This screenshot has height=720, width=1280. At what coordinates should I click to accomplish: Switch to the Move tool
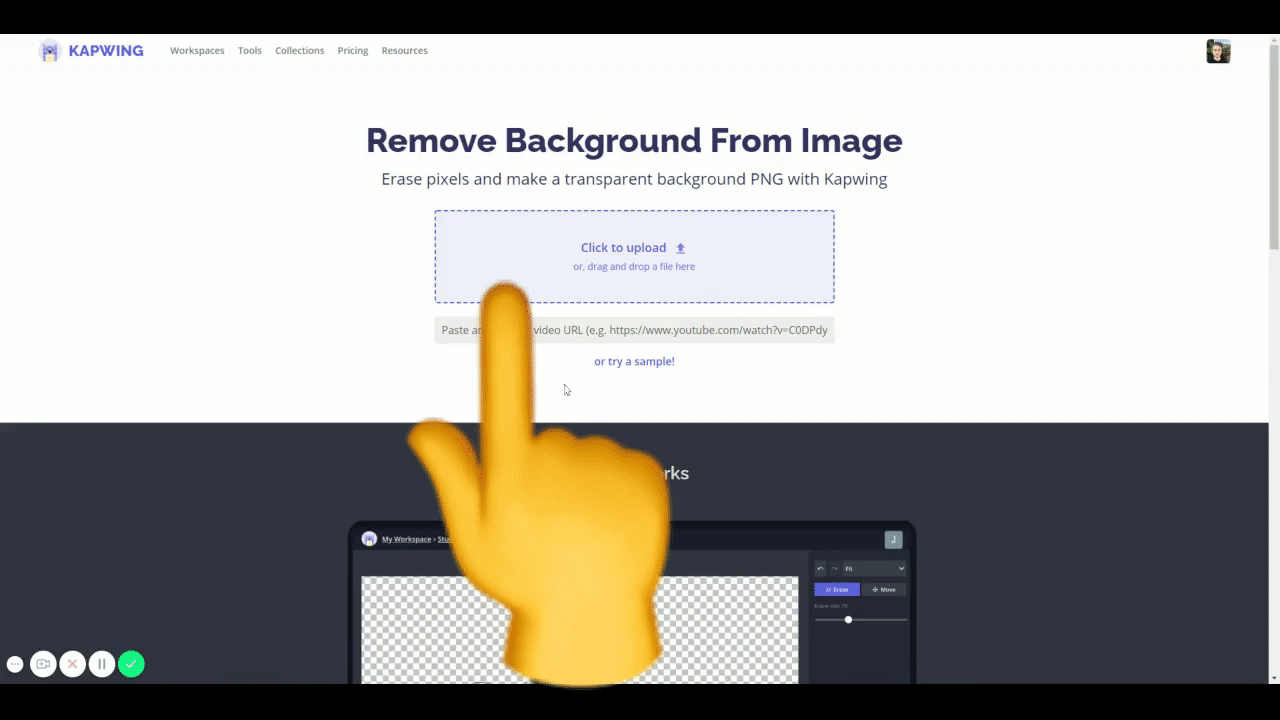[x=884, y=590]
